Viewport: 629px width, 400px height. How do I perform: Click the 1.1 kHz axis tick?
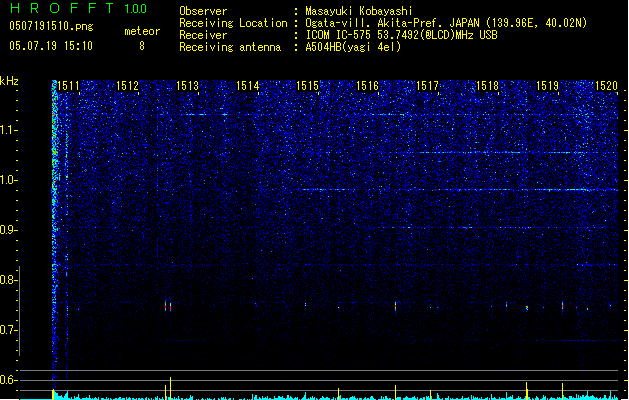(x=8, y=130)
